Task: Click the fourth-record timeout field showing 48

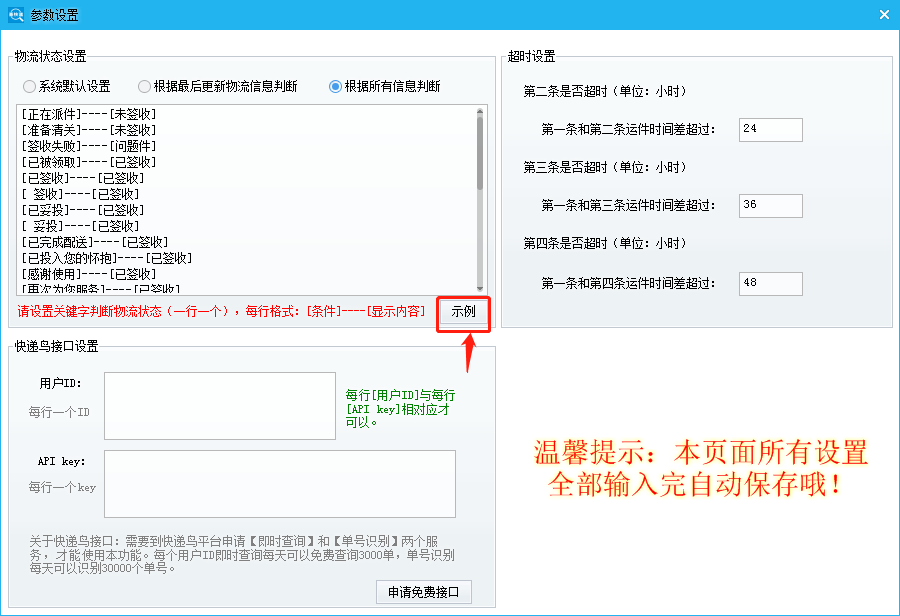Action: (770, 283)
